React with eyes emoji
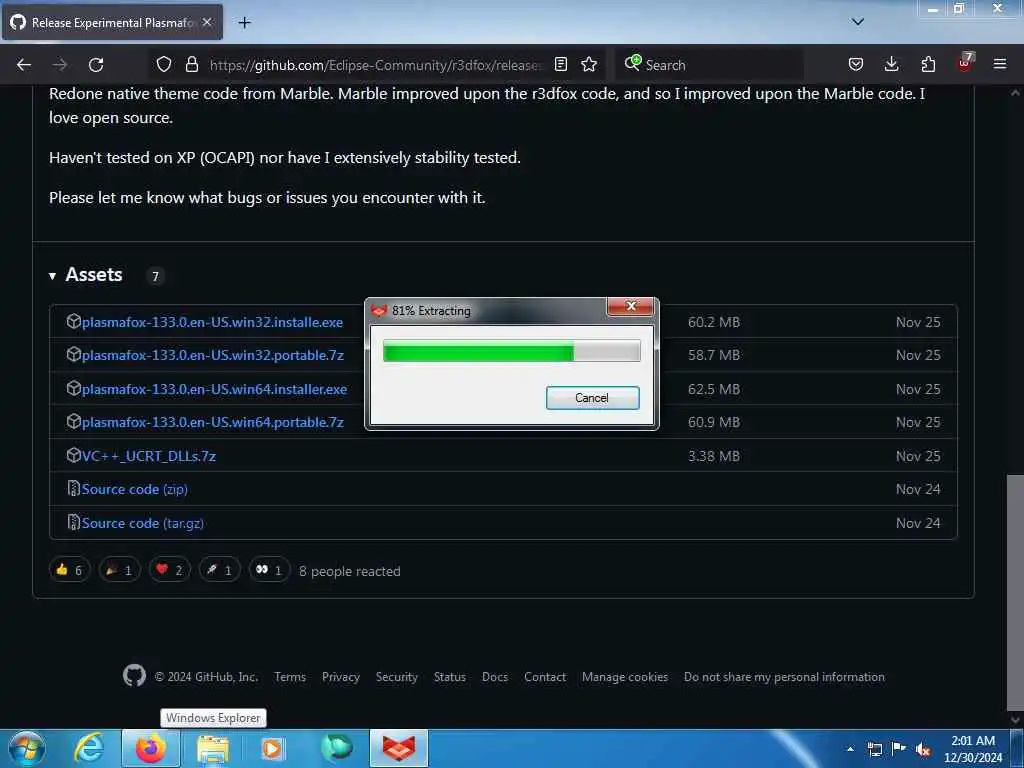The image size is (1024, 768). 269,570
